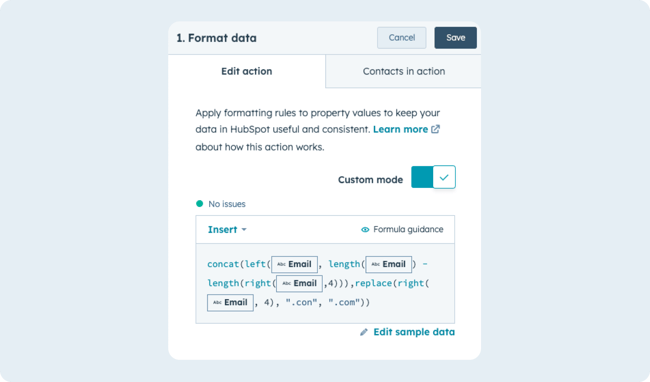Click the caret arrow next to Insert
The height and width of the screenshot is (382, 650).
coord(244,230)
